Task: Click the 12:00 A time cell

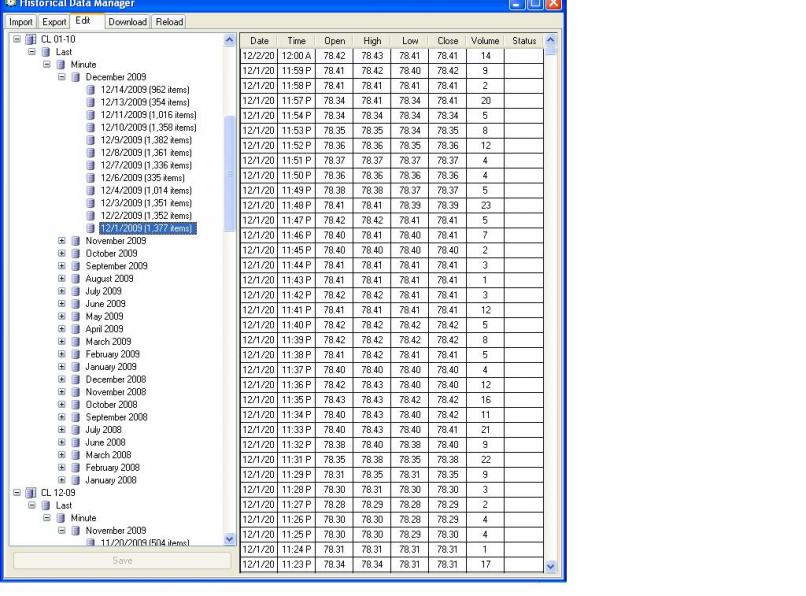Action: pyautogui.click(x=297, y=56)
